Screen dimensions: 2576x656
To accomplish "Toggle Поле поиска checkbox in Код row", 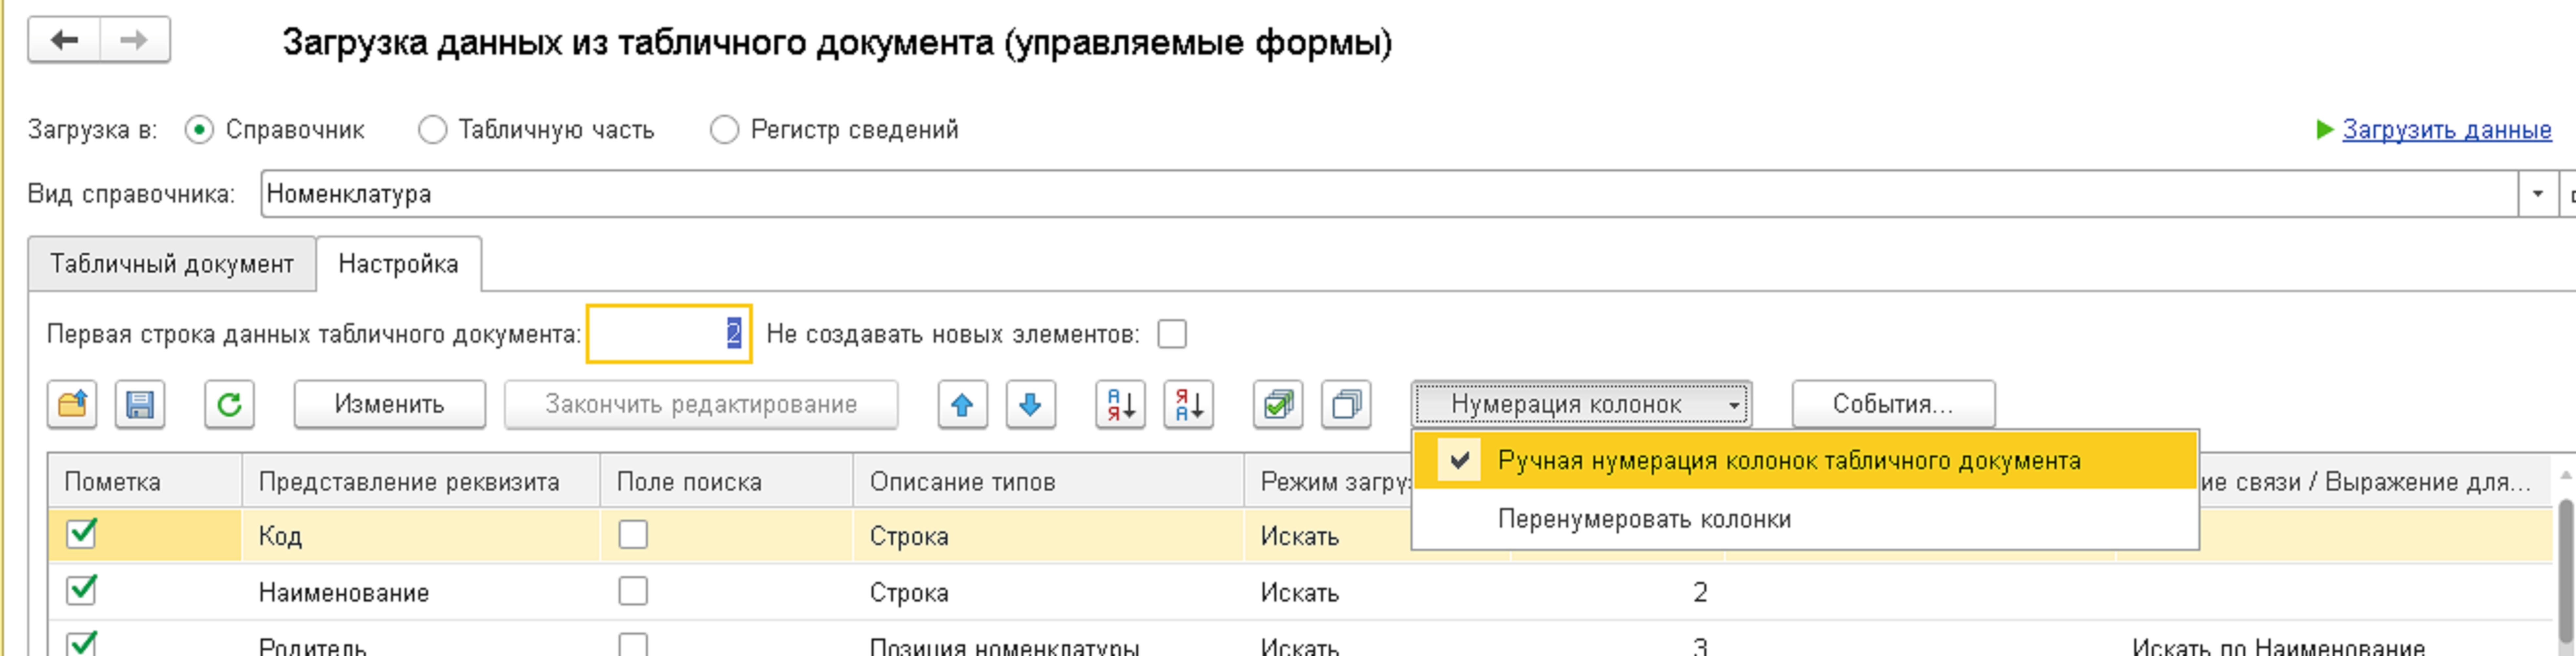I will [633, 535].
